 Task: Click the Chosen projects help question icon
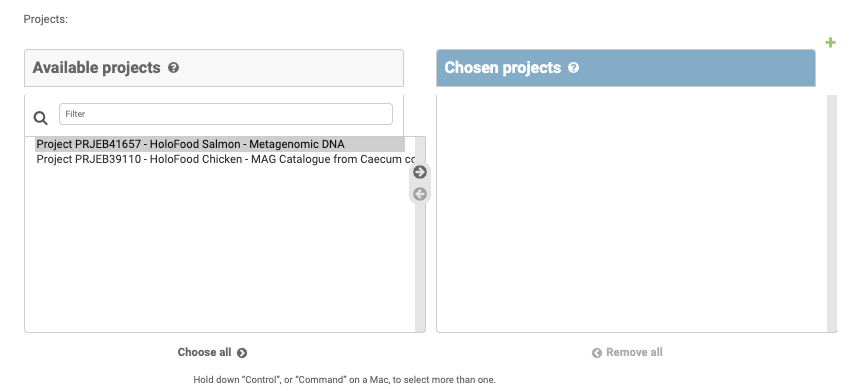[573, 68]
